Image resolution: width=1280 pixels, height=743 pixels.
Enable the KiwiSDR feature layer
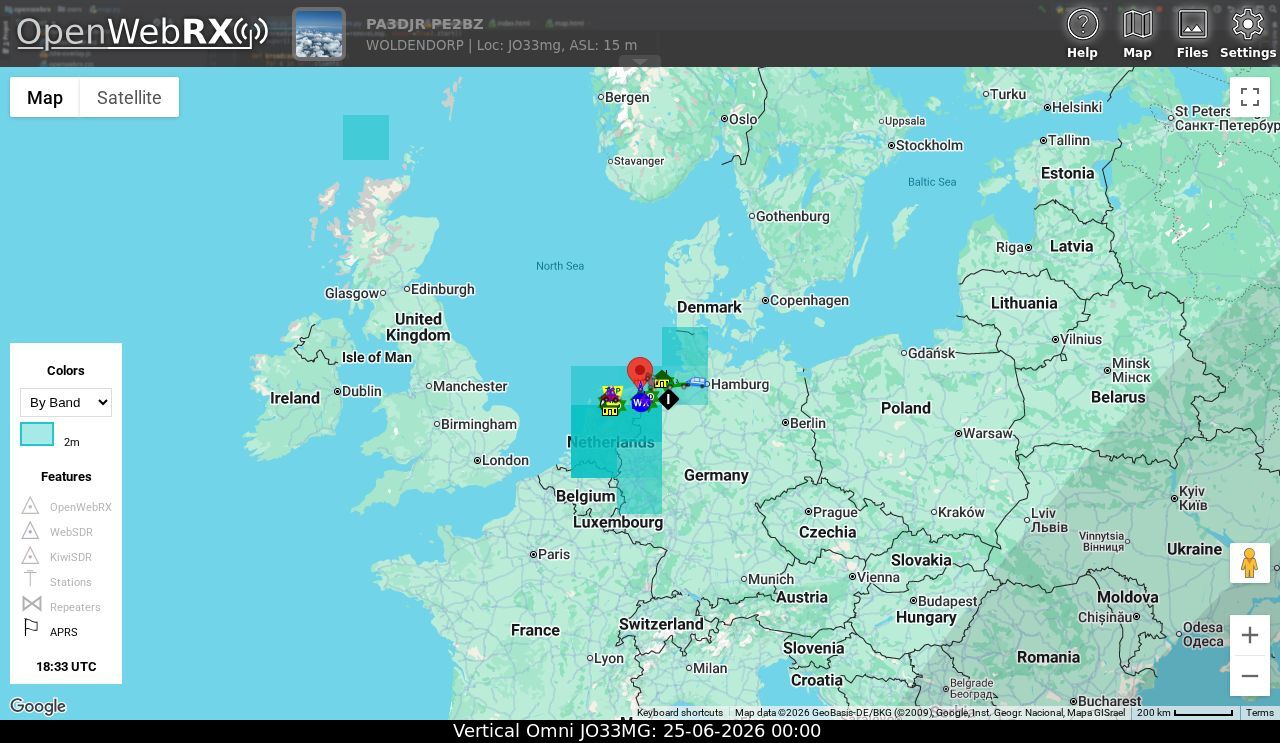56,557
